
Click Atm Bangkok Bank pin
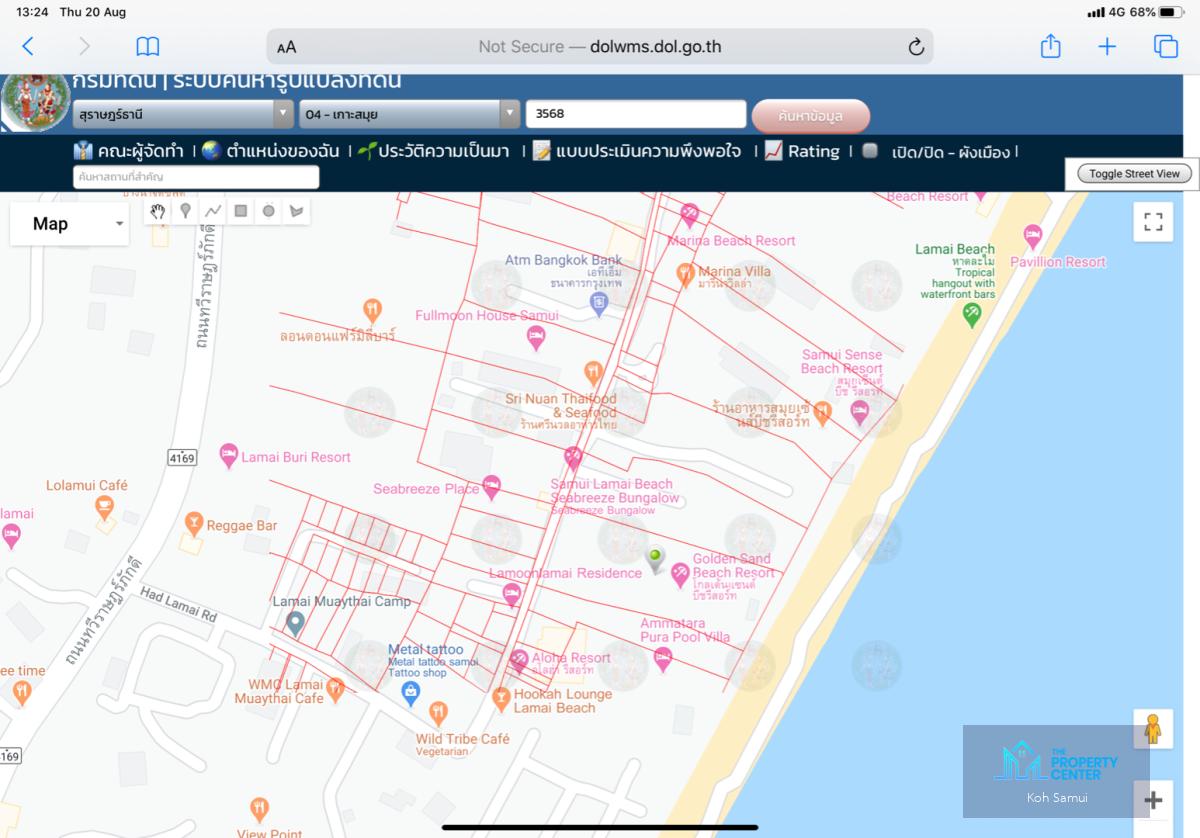[599, 305]
